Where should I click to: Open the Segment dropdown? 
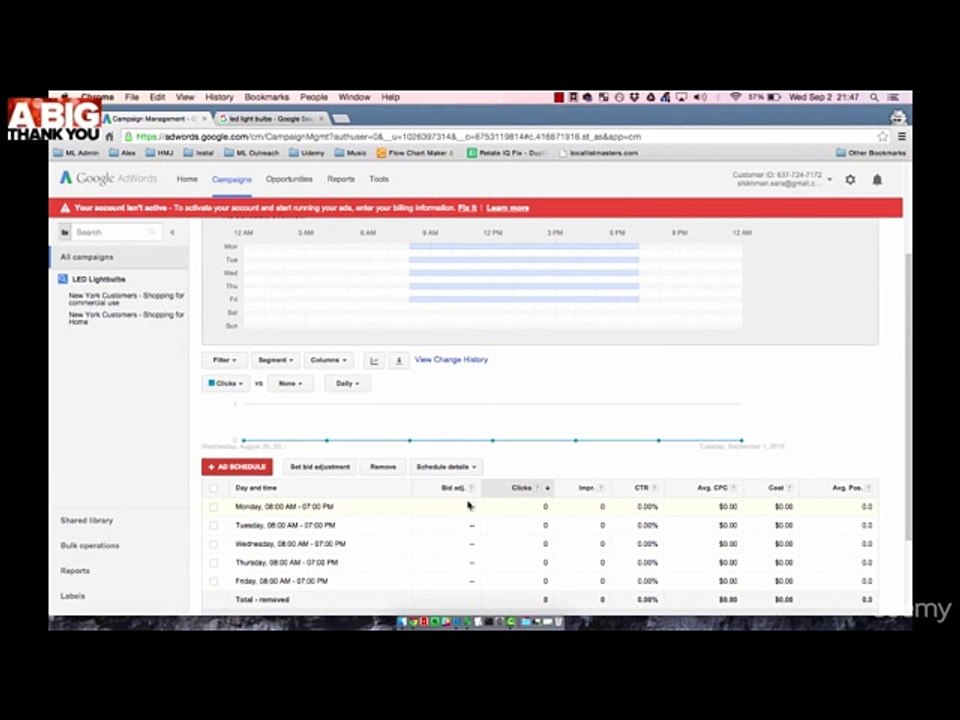click(275, 360)
